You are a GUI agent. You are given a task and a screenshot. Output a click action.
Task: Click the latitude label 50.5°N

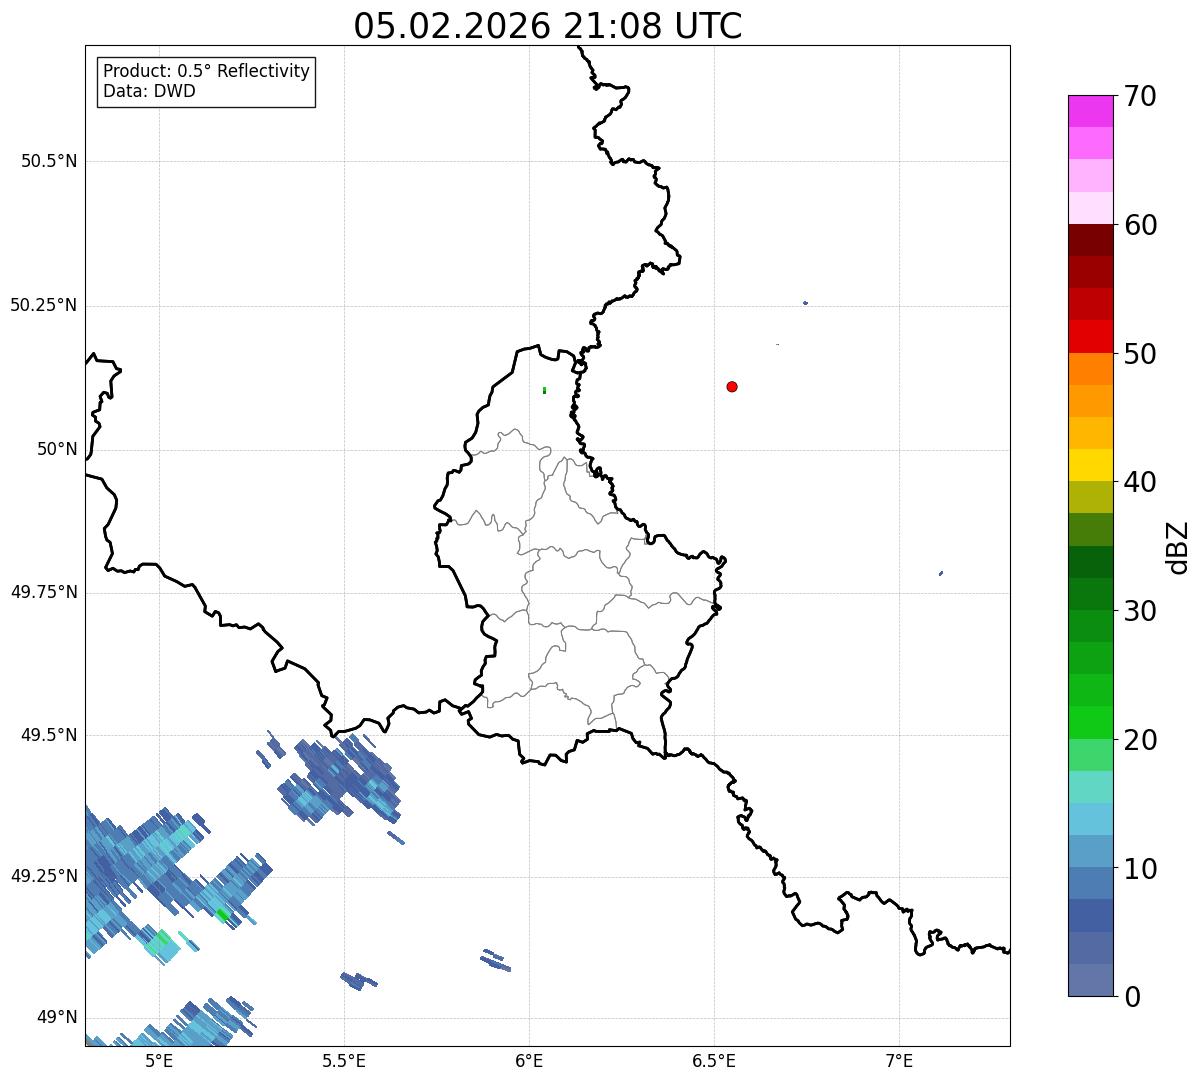pyautogui.click(x=48, y=161)
